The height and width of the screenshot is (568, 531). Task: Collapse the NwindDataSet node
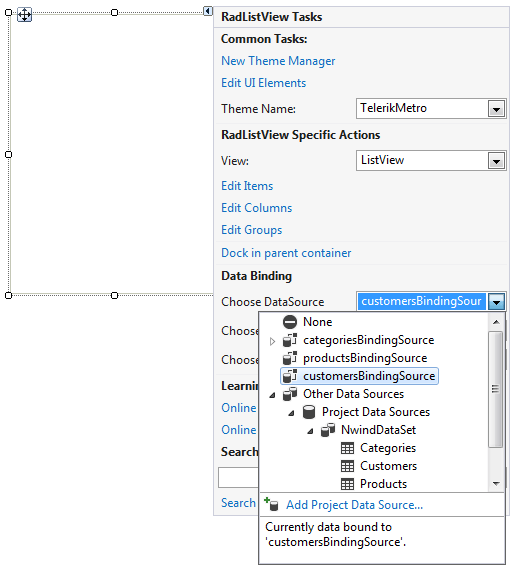pos(310,431)
